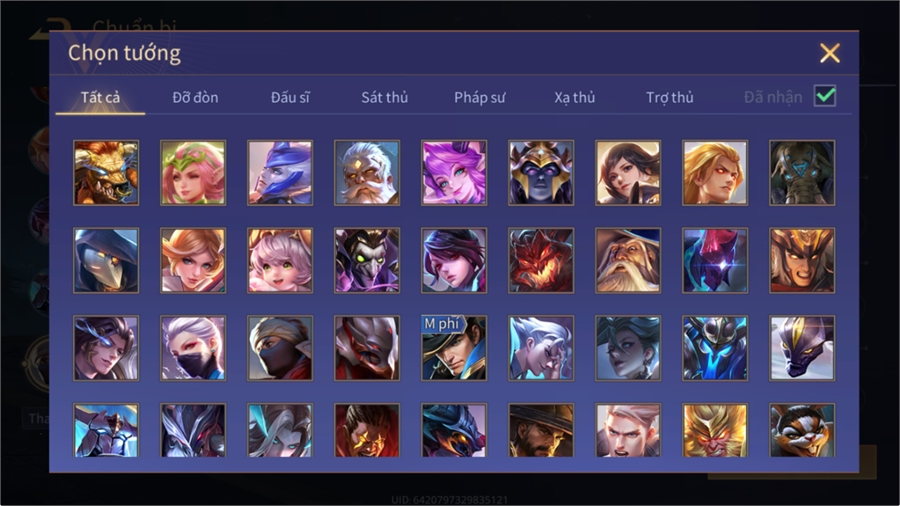This screenshot has height=506, width=900.
Task: Select the plague-doctor beak mask hero
Action: 106,261
